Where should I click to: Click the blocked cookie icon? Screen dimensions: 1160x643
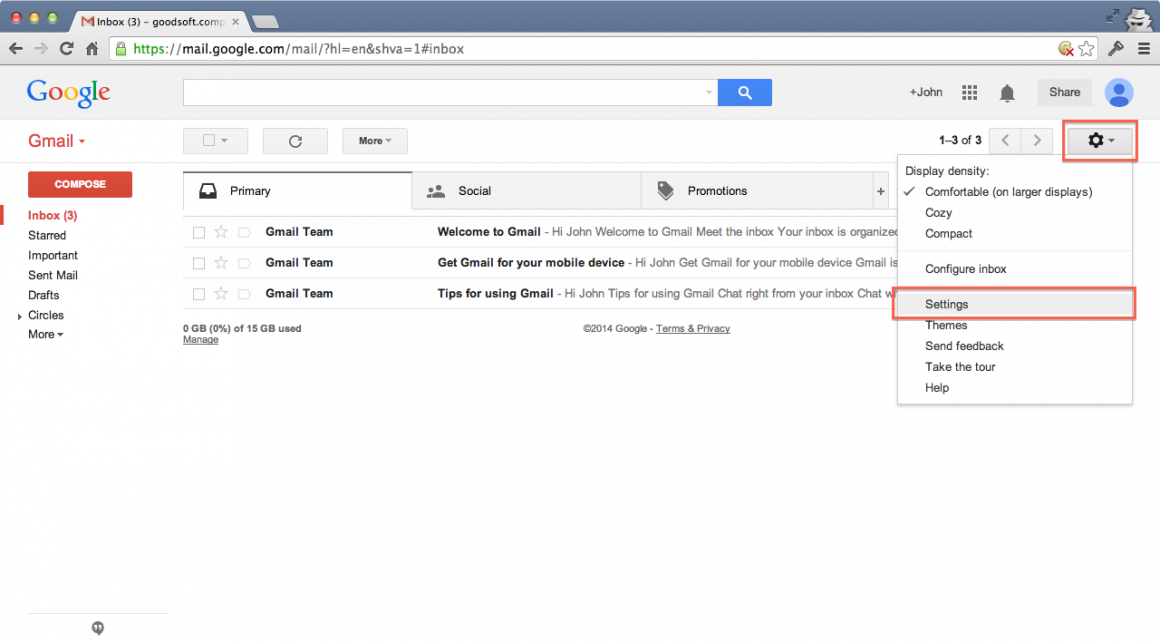[1065, 49]
